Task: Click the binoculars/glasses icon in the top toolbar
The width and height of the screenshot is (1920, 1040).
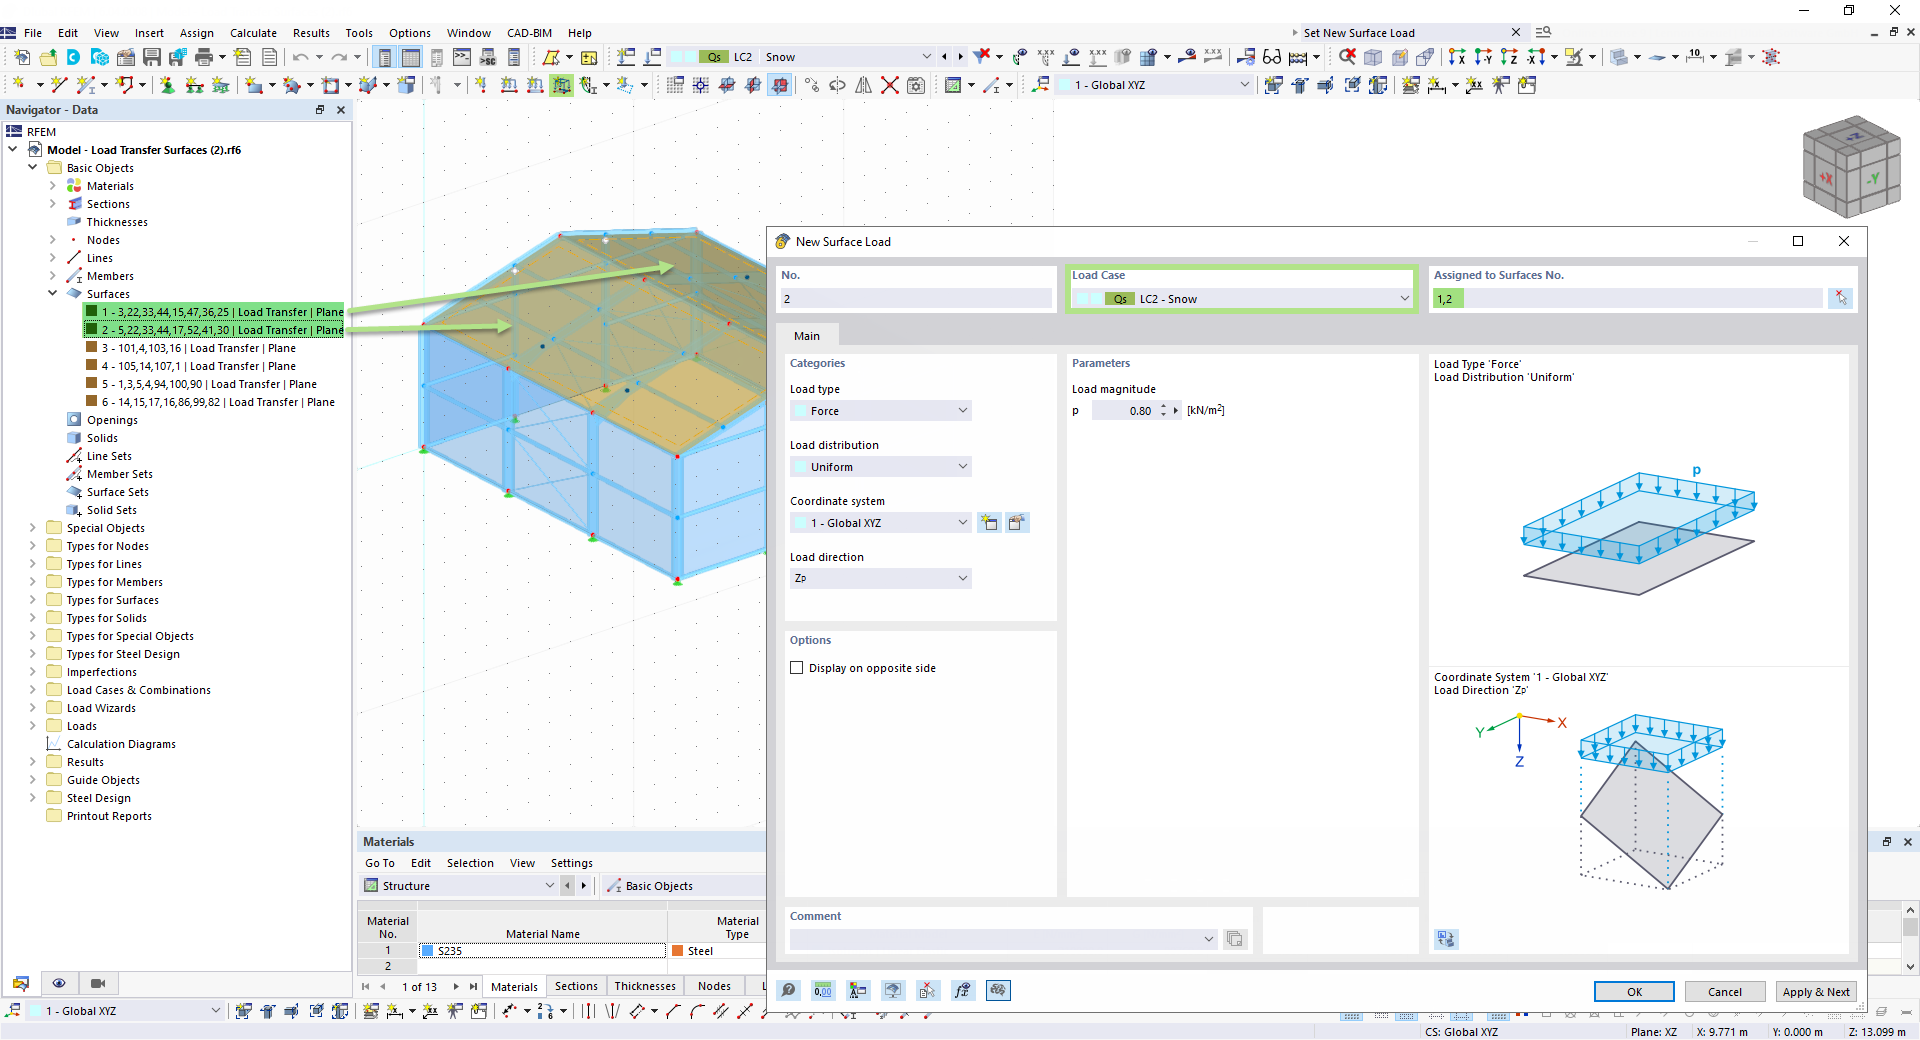Action: click(x=1272, y=57)
